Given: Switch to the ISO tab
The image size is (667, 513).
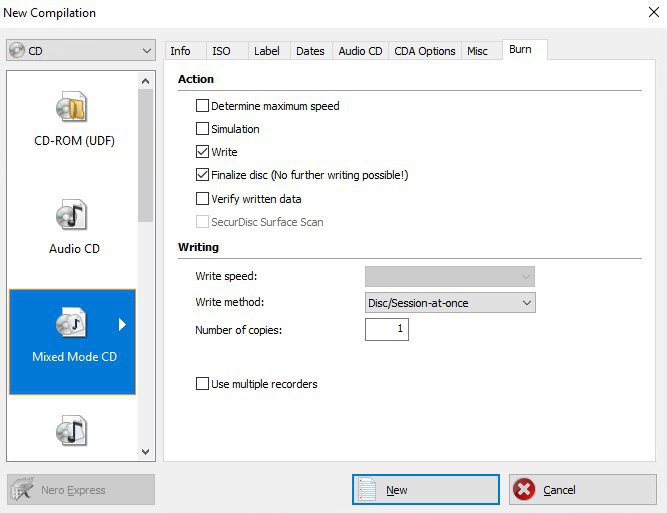Looking at the screenshot, I should [x=221, y=51].
